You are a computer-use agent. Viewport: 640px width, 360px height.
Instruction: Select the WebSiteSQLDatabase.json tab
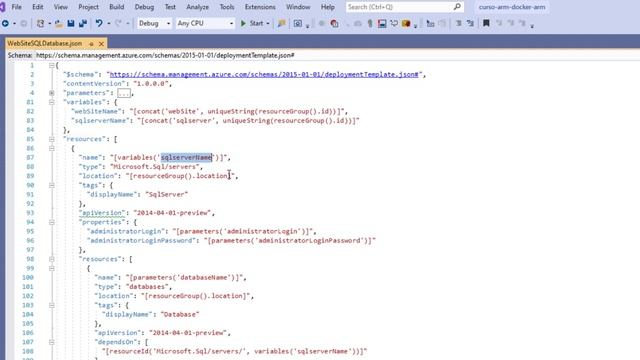(x=44, y=43)
